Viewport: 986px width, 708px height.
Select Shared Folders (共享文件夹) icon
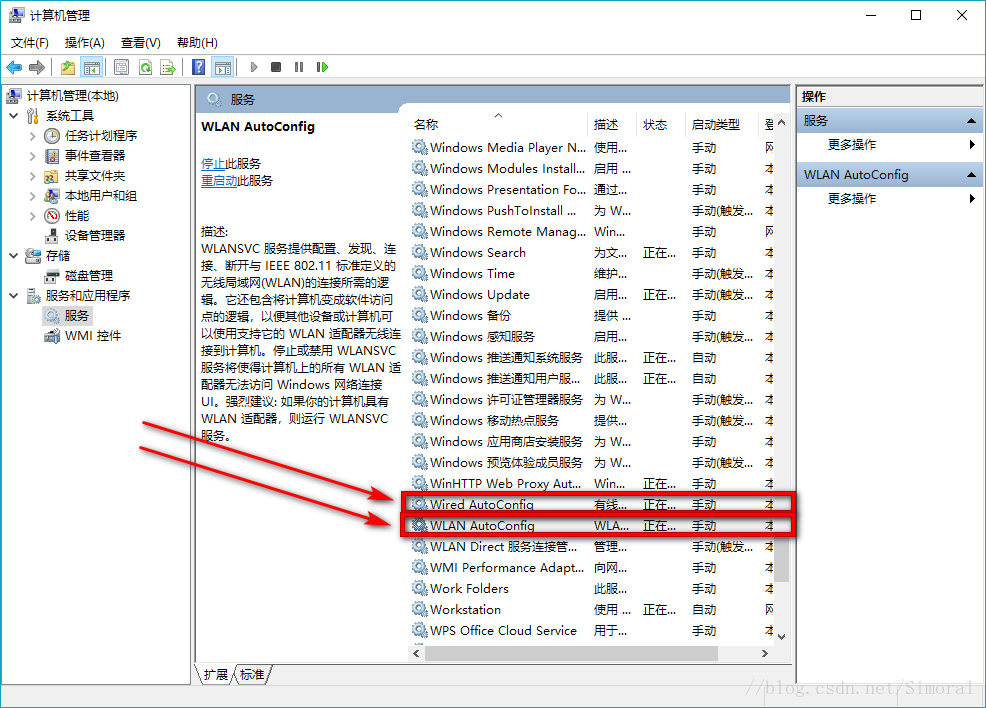[x=52, y=176]
